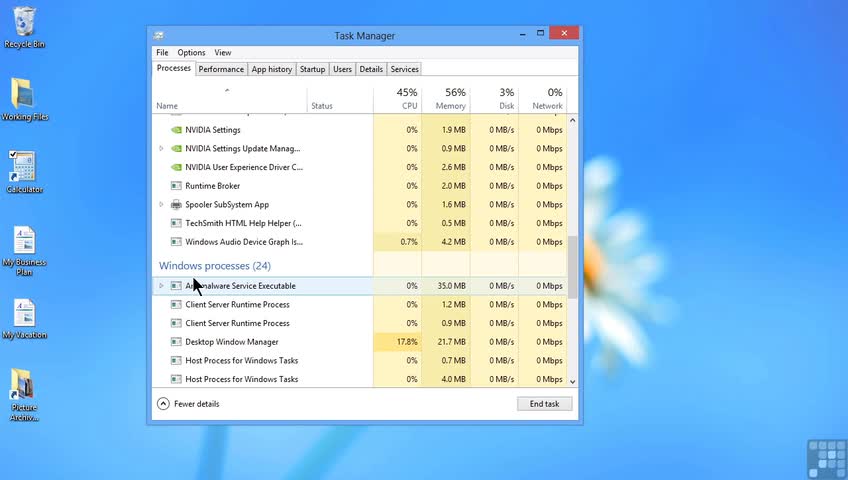Image resolution: width=848 pixels, height=480 pixels.
Task: Click the 17.8% CPU value cell
Action: click(398, 342)
